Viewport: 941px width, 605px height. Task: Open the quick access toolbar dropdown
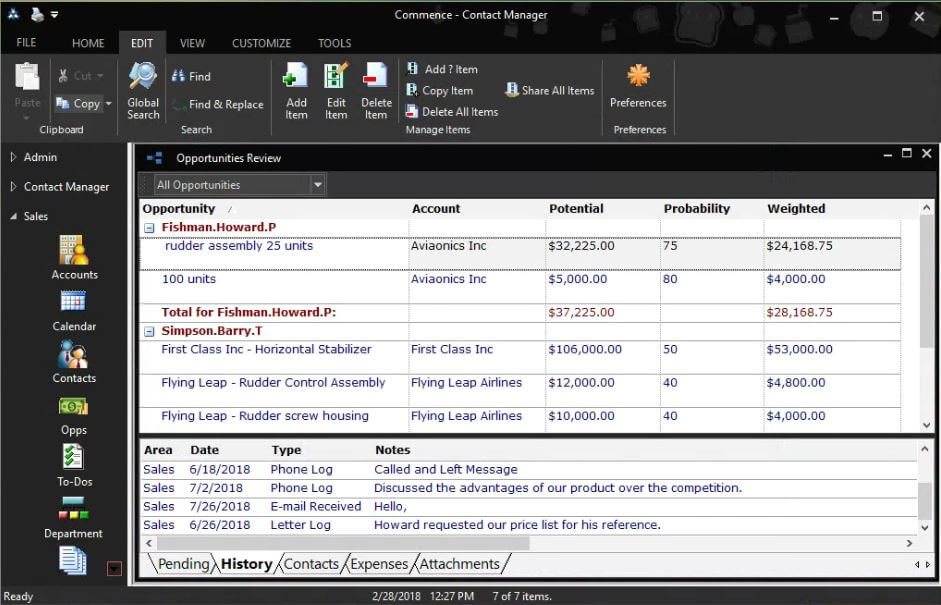point(55,14)
